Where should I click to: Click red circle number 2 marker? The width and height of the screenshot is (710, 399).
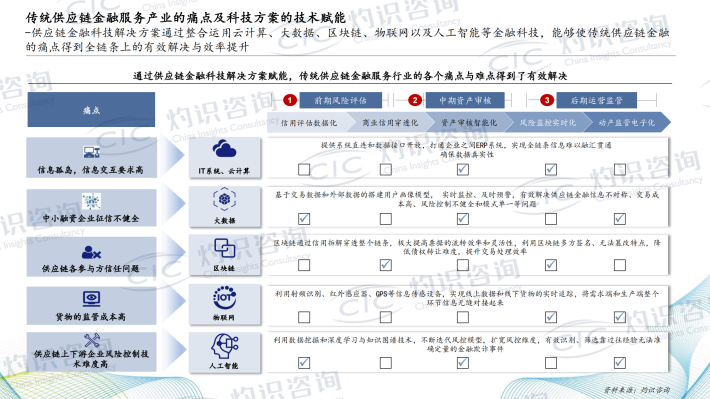(415, 100)
